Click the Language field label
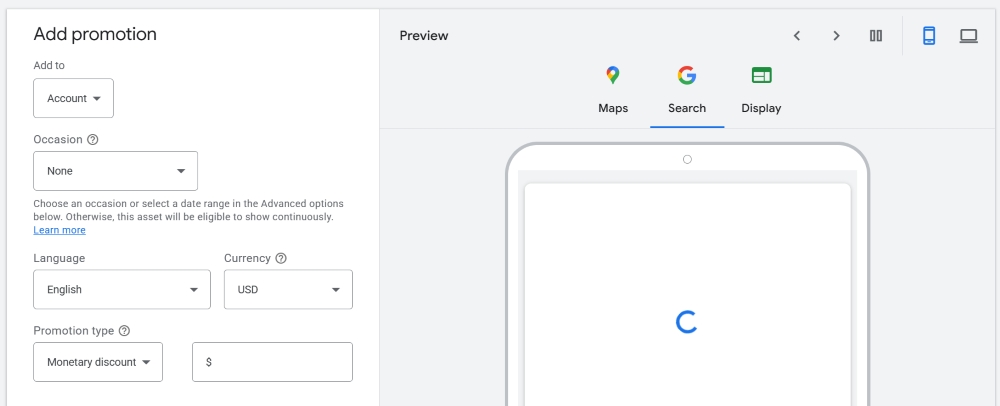 (x=59, y=258)
